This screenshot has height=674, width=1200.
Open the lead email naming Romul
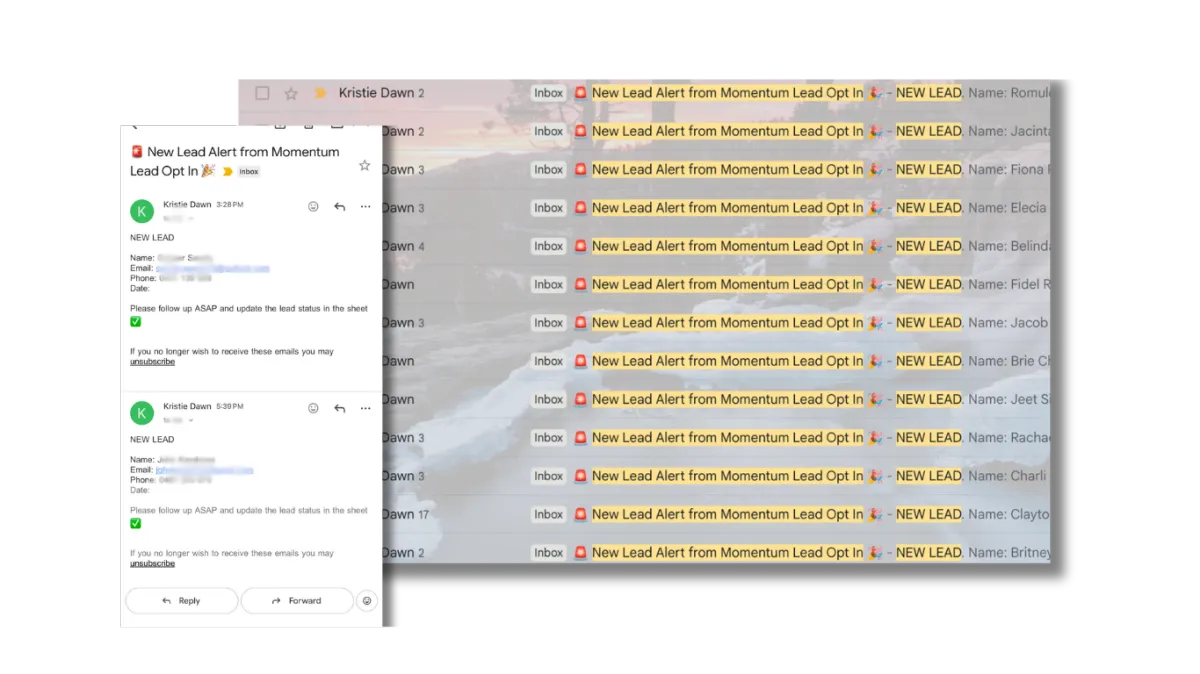[x=645, y=93]
